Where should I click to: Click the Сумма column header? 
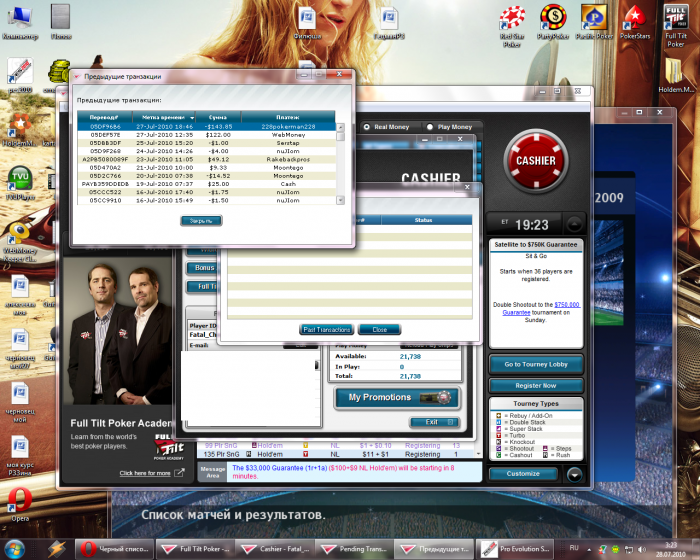[218, 117]
